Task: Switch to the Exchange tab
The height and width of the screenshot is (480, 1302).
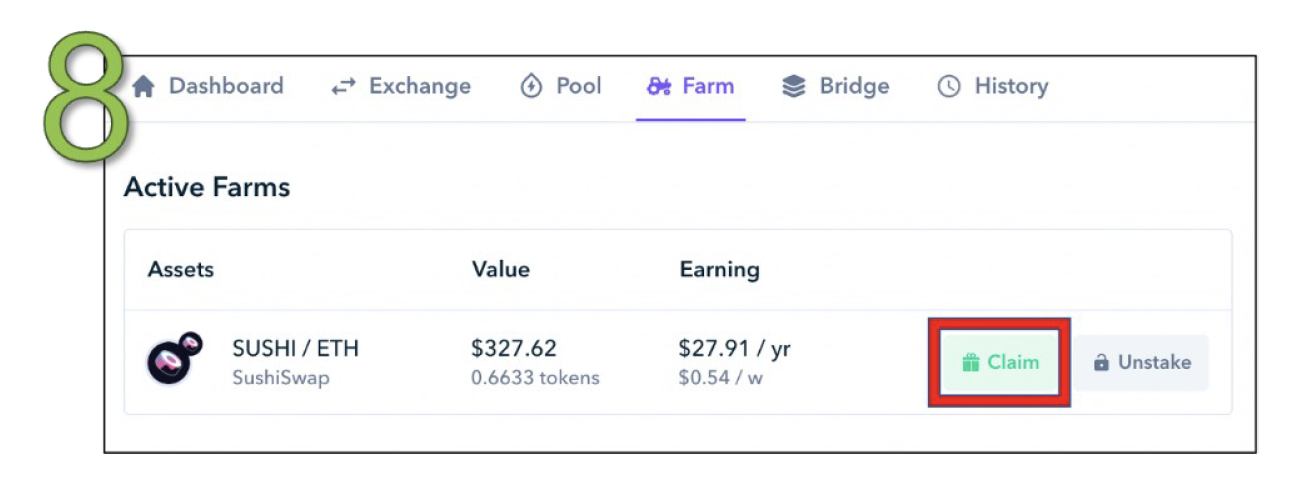Action: tap(419, 87)
